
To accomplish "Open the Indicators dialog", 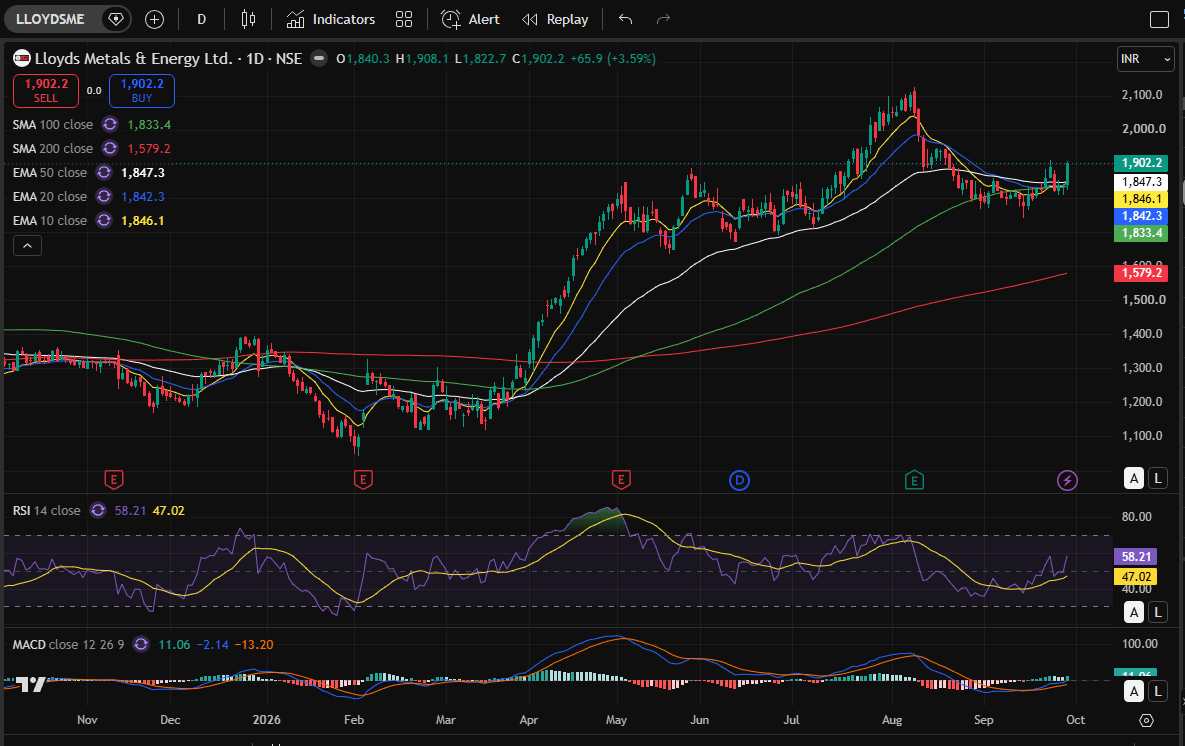I will pos(330,20).
